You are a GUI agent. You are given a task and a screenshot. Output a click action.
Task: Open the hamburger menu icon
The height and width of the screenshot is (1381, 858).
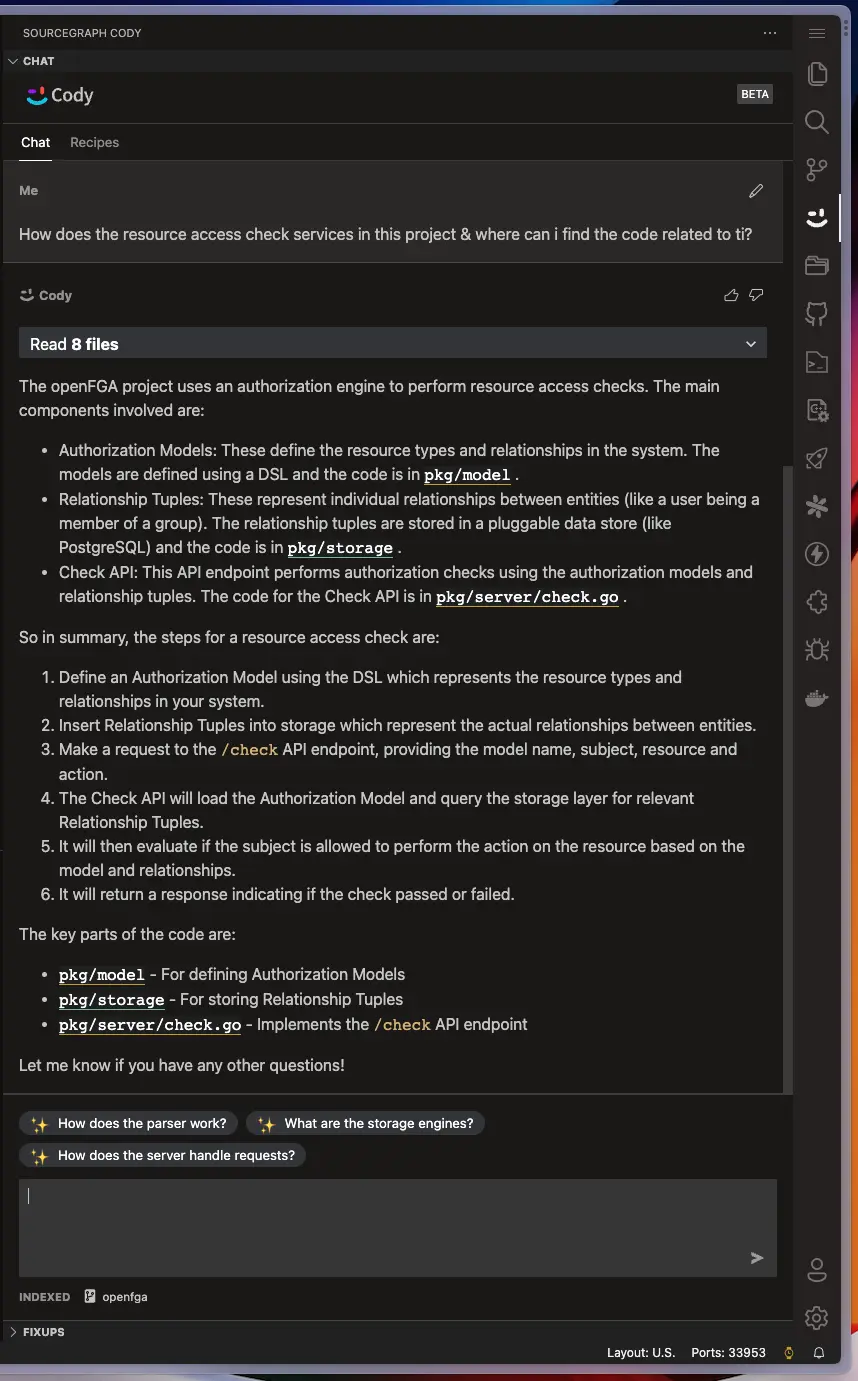pyautogui.click(x=817, y=33)
